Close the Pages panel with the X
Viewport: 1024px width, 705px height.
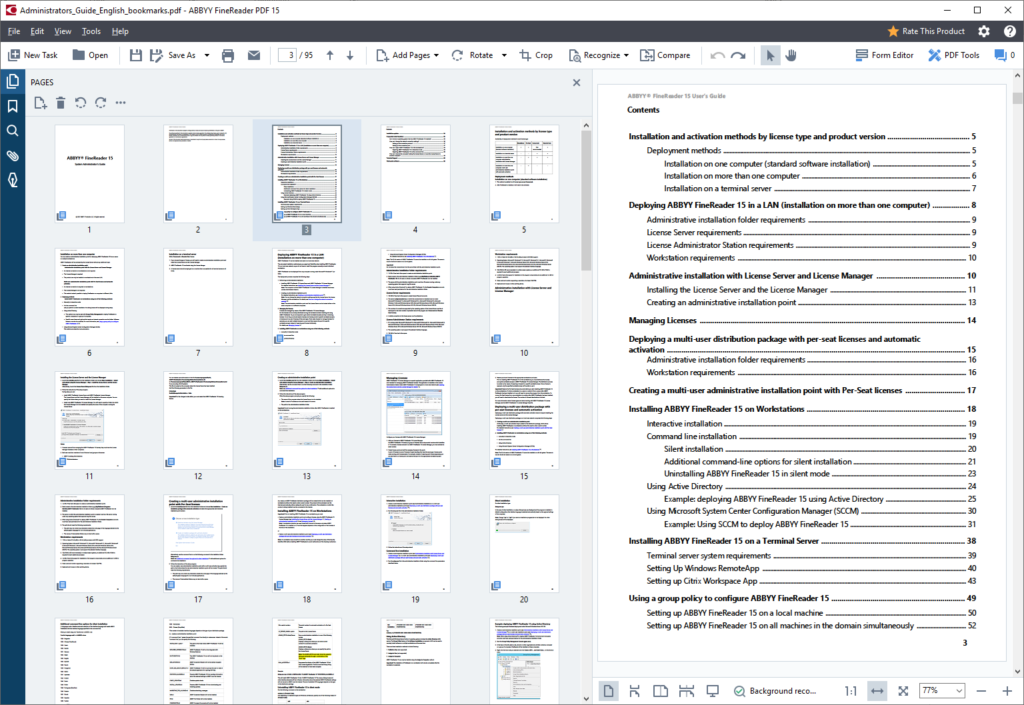point(577,82)
